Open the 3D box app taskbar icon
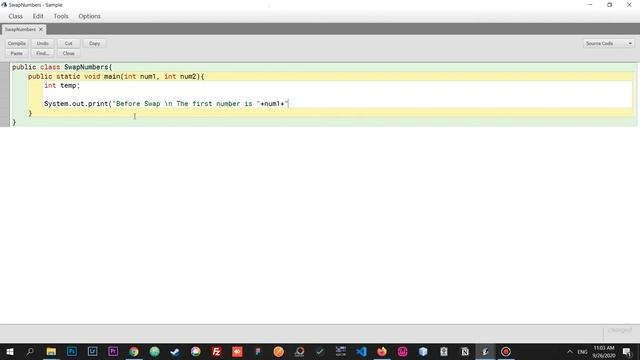Screen dimensions: 640x360 [x=423, y=351]
